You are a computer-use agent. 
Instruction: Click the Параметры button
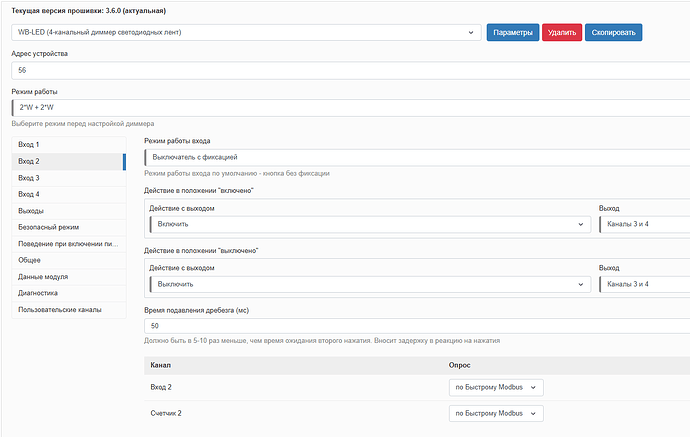point(514,33)
